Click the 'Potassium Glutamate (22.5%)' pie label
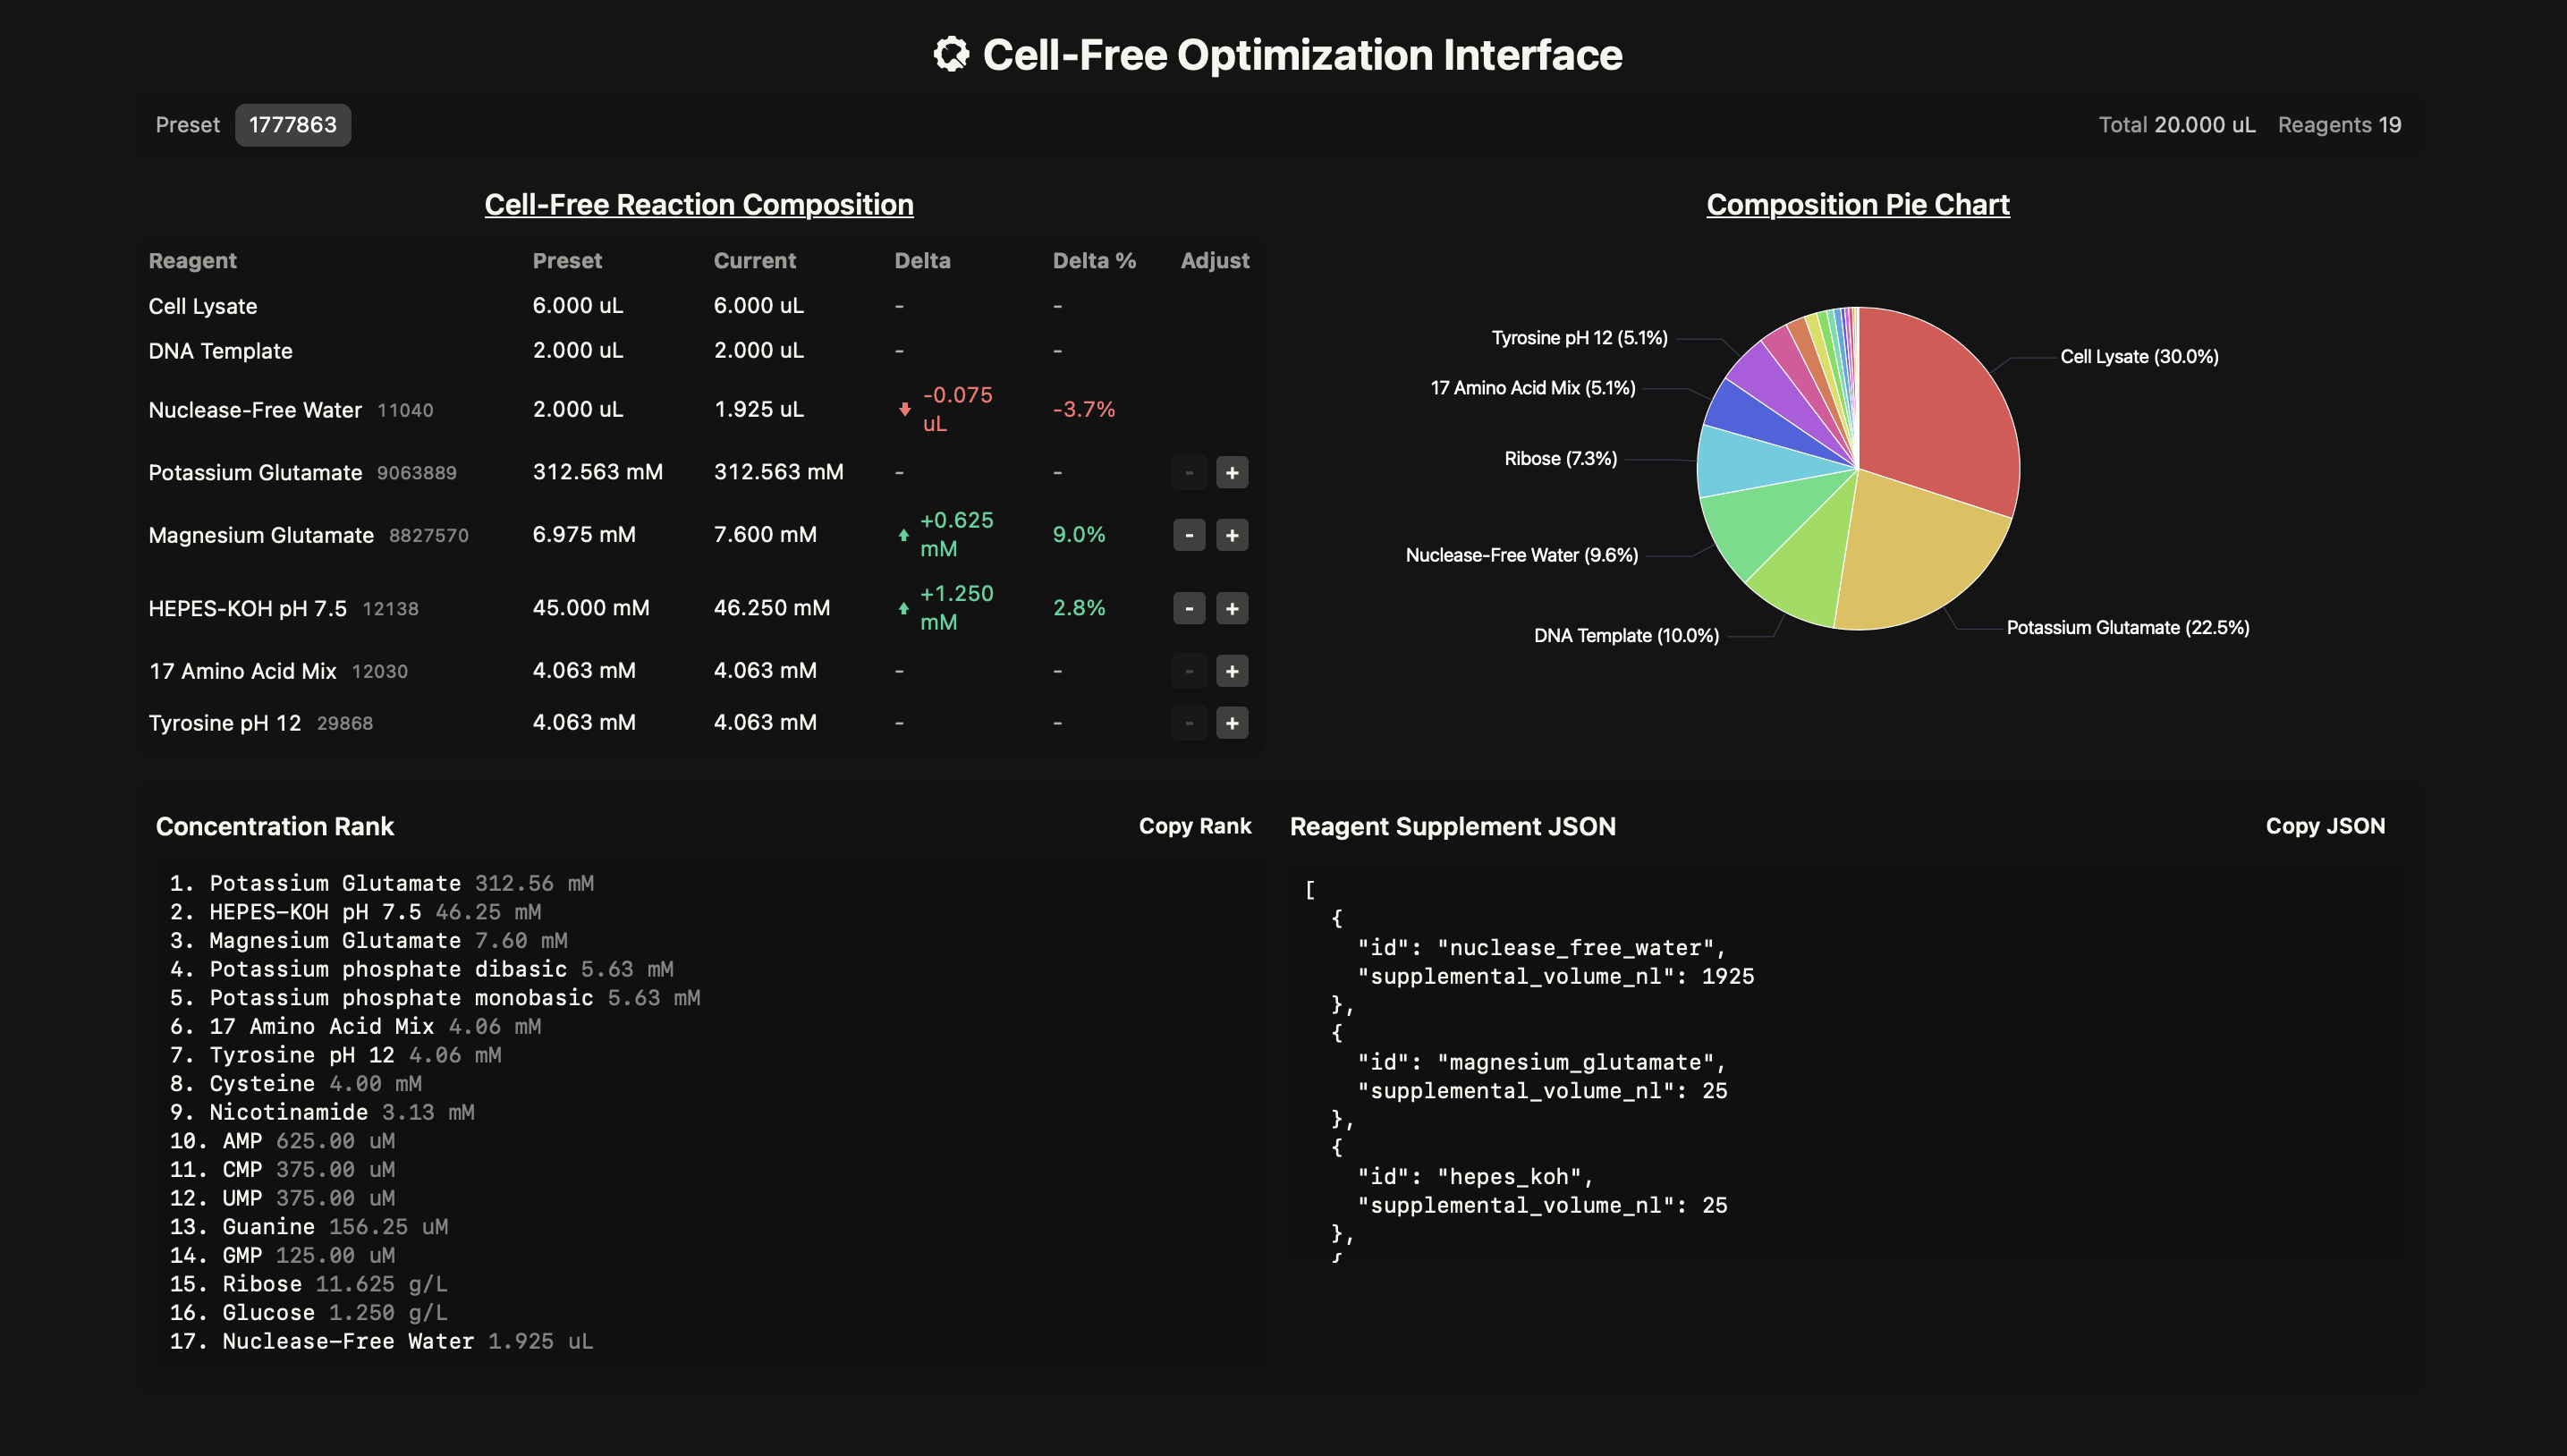This screenshot has width=2567, height=1456. (x=2128, y=628)
